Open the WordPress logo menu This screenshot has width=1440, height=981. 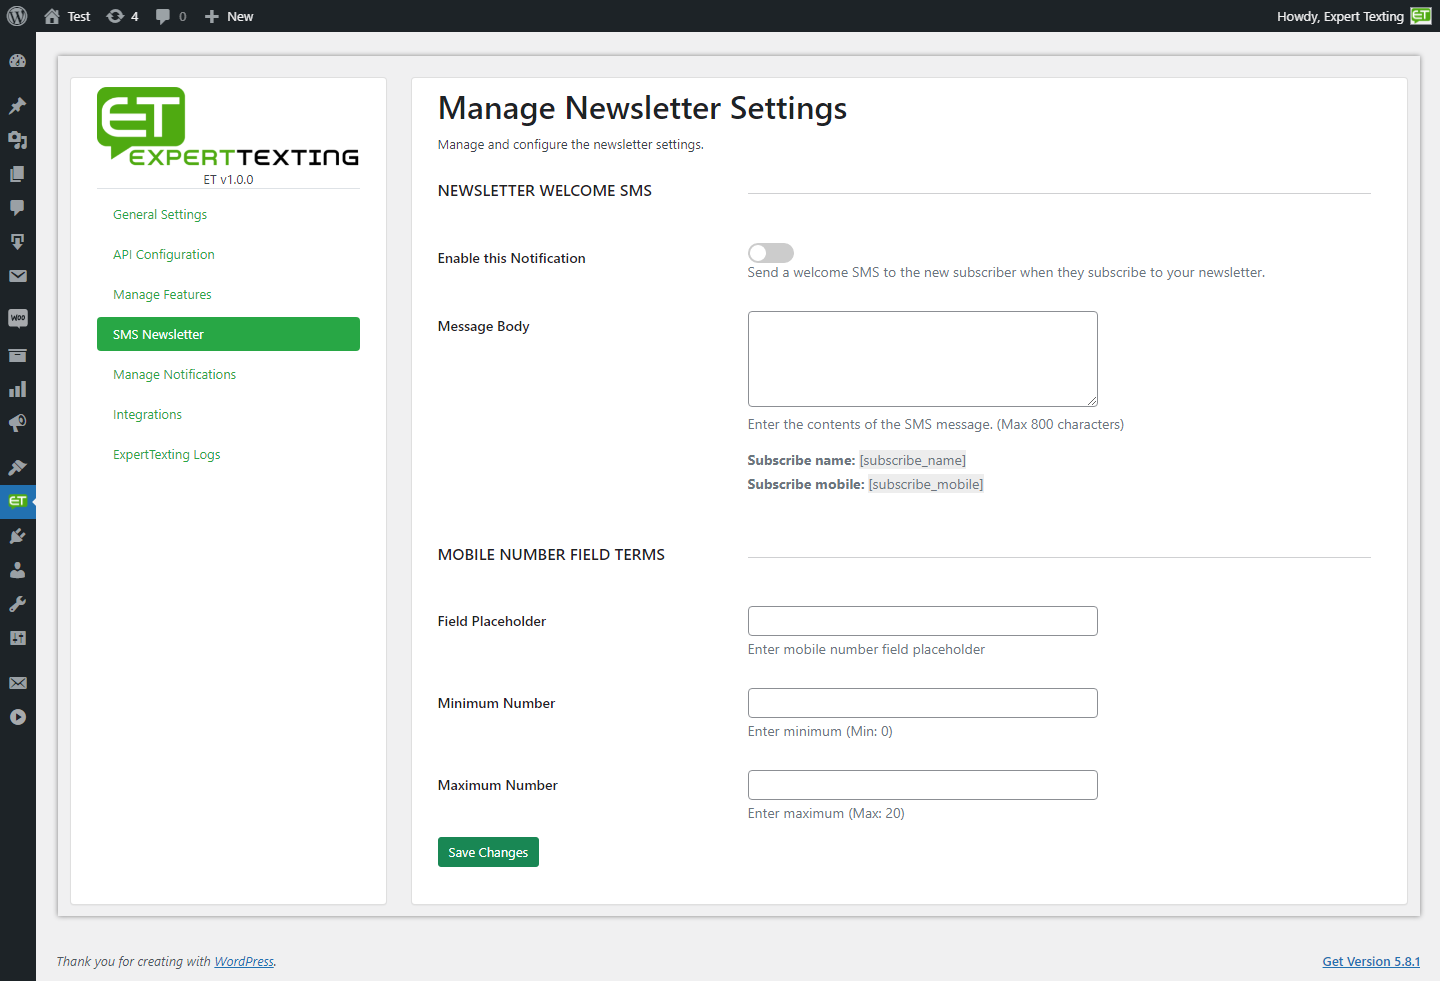point(17,16)
